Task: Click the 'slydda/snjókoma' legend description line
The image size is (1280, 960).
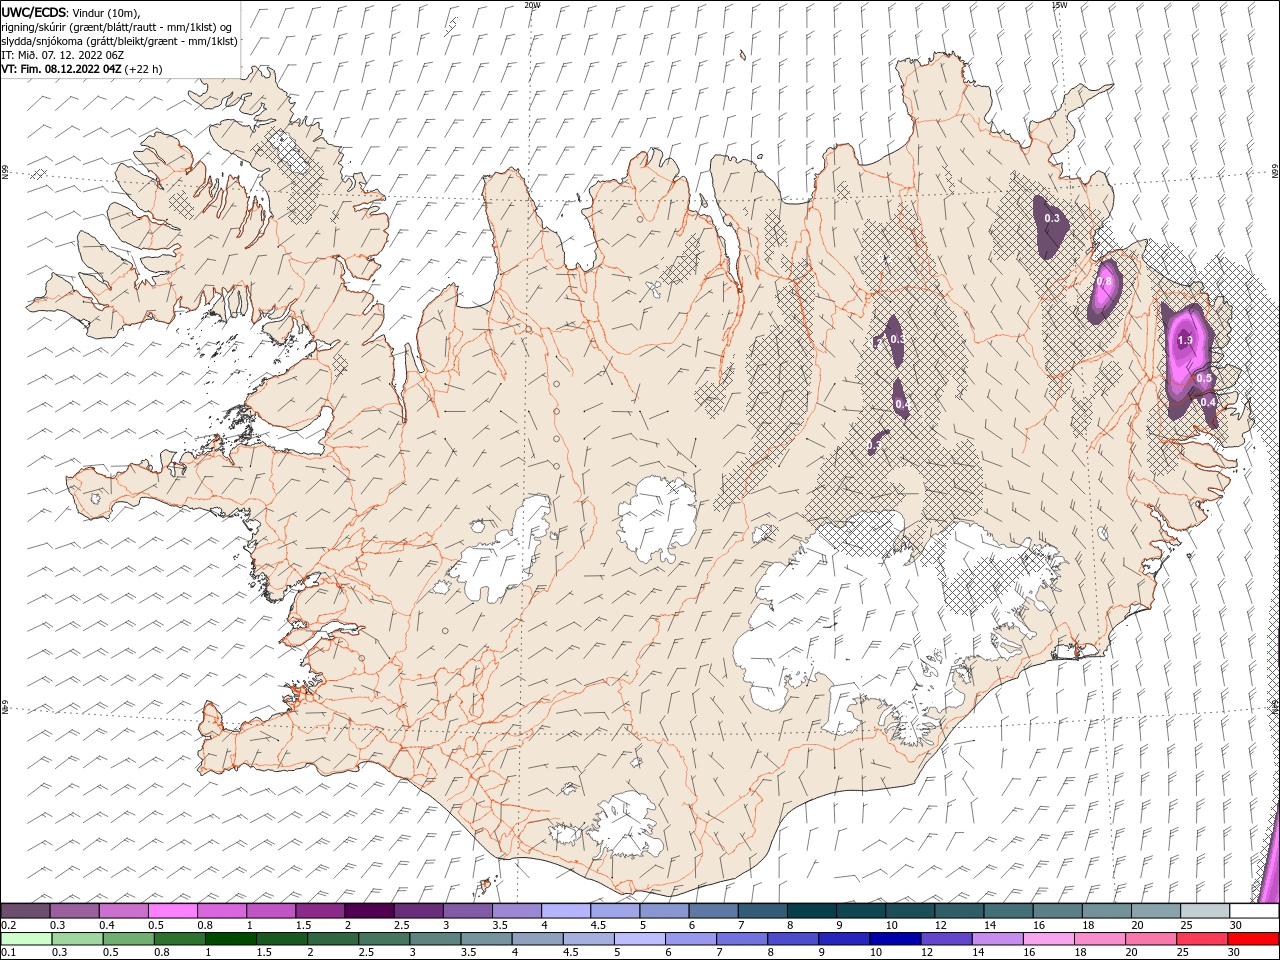Action: pyautogui.click(x=119, y=41)
